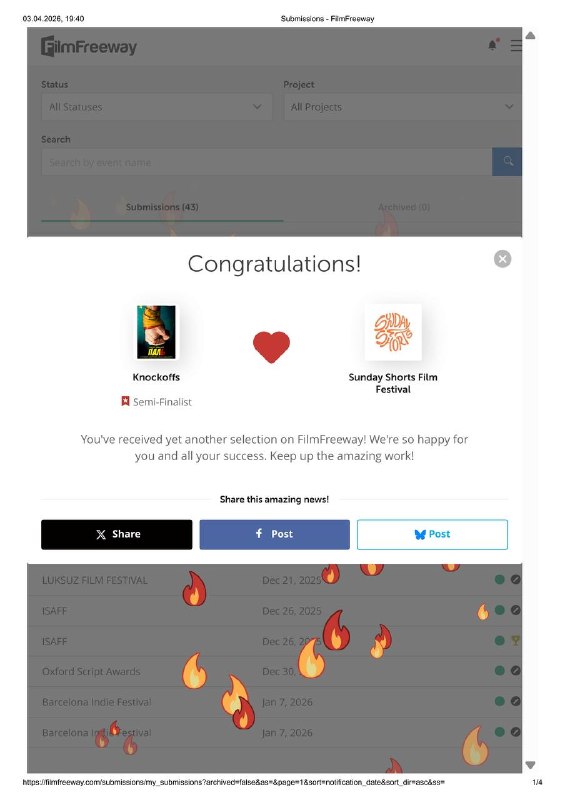
Task: Post the news to Facebook
Action: click(x=275, y=534)
